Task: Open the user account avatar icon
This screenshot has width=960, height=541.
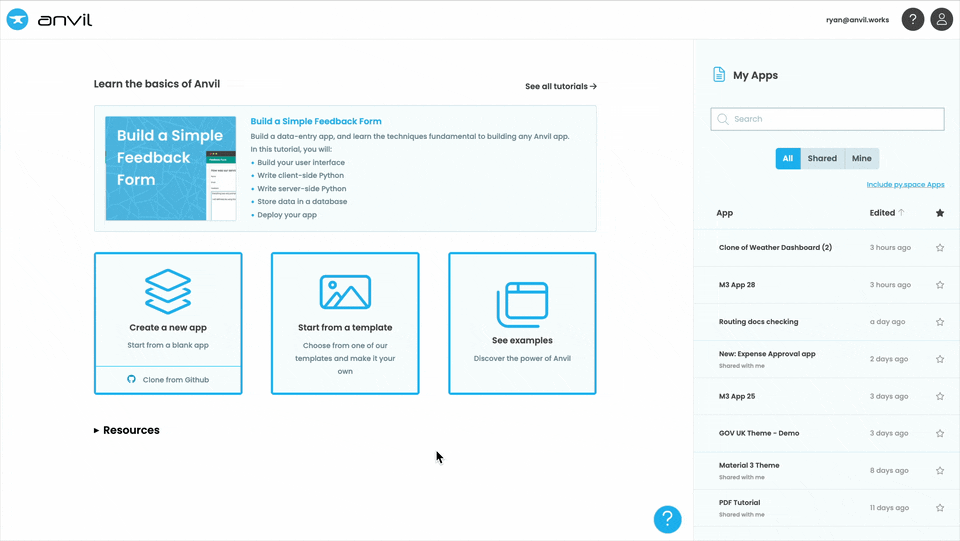Action: 942,20
